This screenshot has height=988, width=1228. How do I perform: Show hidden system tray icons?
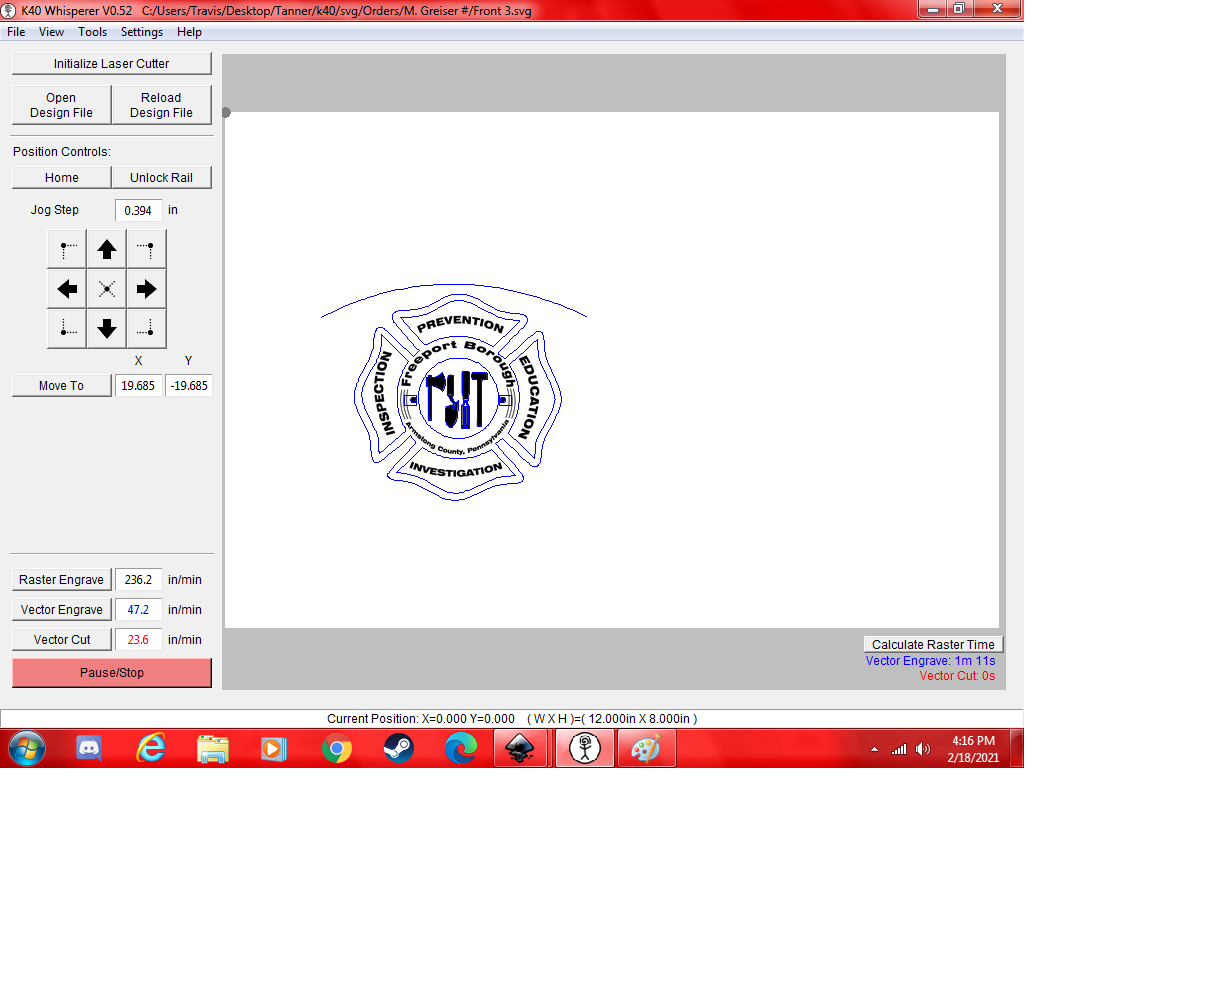coord(874,749)
